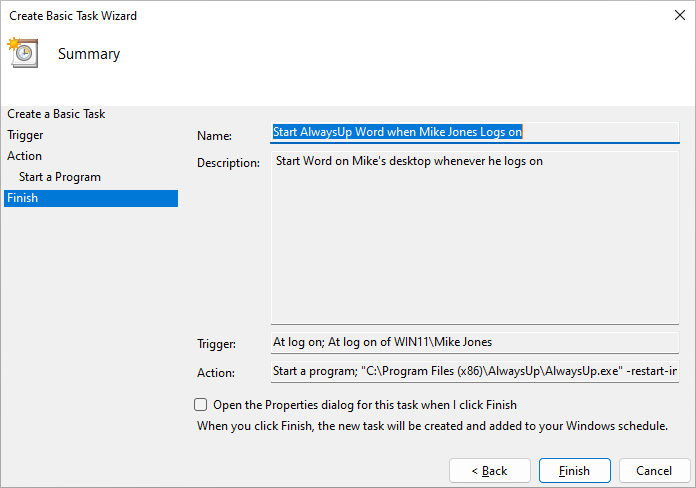This screenshot has height=488, width=696.
Task: Click the Description: label
Action: coord(228,163)
